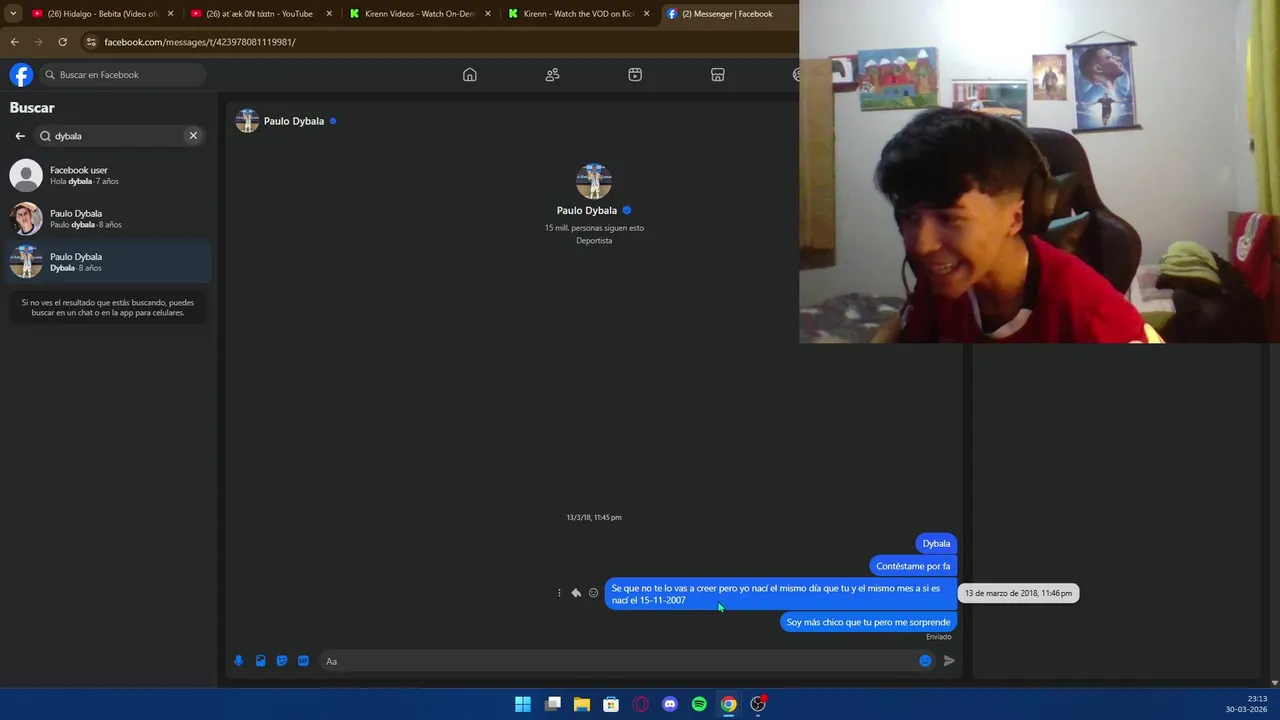This screenshot has height=720, width=1280.
Task: Open the Reels video icon in top navigation
Action: [635, 75]
